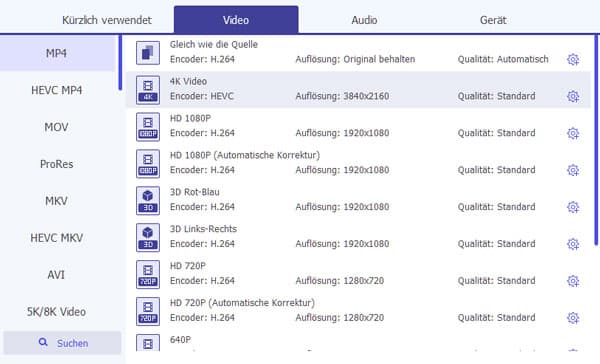Select HD 1080P (Automatische Korrektur) preset
Viewport: 600px width, 364px height.
pyautogui.click(x=358, y=164)
